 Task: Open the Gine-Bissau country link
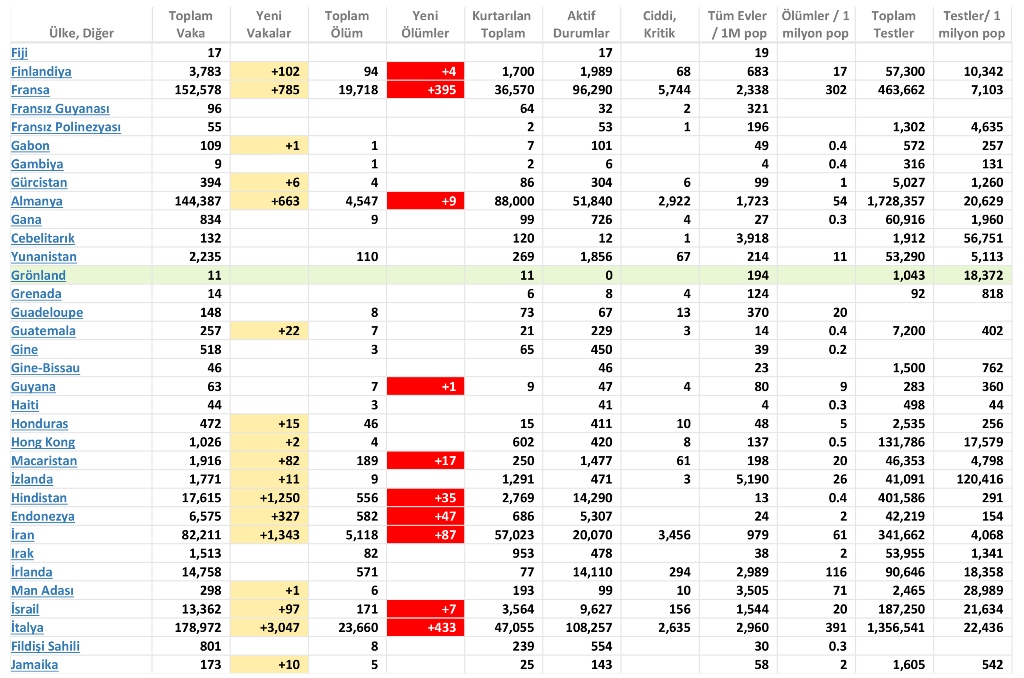coord(45,368)
